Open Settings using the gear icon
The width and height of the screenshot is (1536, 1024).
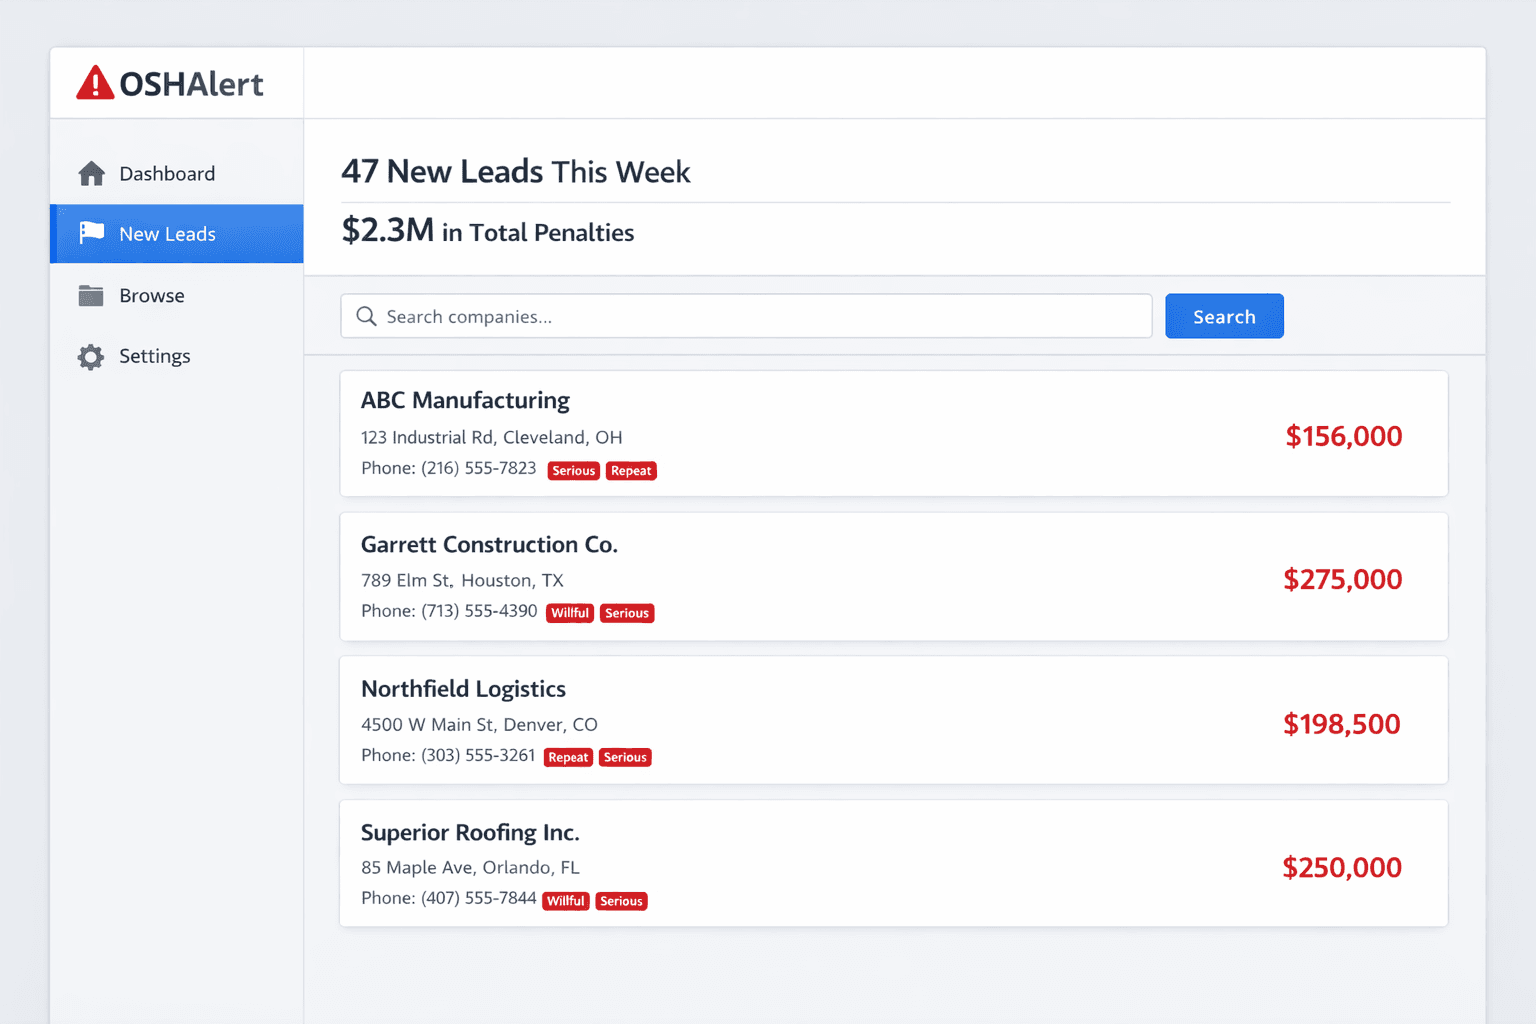[91, 356]
